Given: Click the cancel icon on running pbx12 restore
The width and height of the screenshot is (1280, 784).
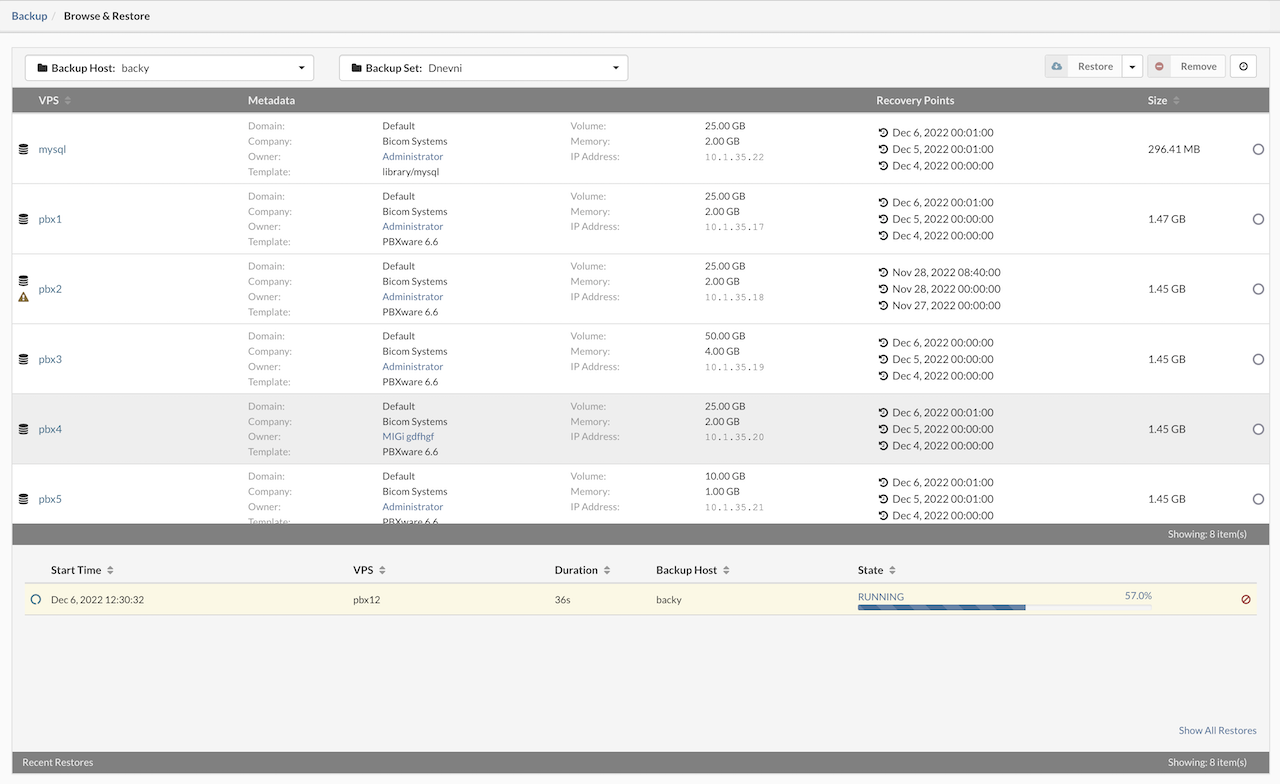Looking at the screenshot, I should point(1246,600).
